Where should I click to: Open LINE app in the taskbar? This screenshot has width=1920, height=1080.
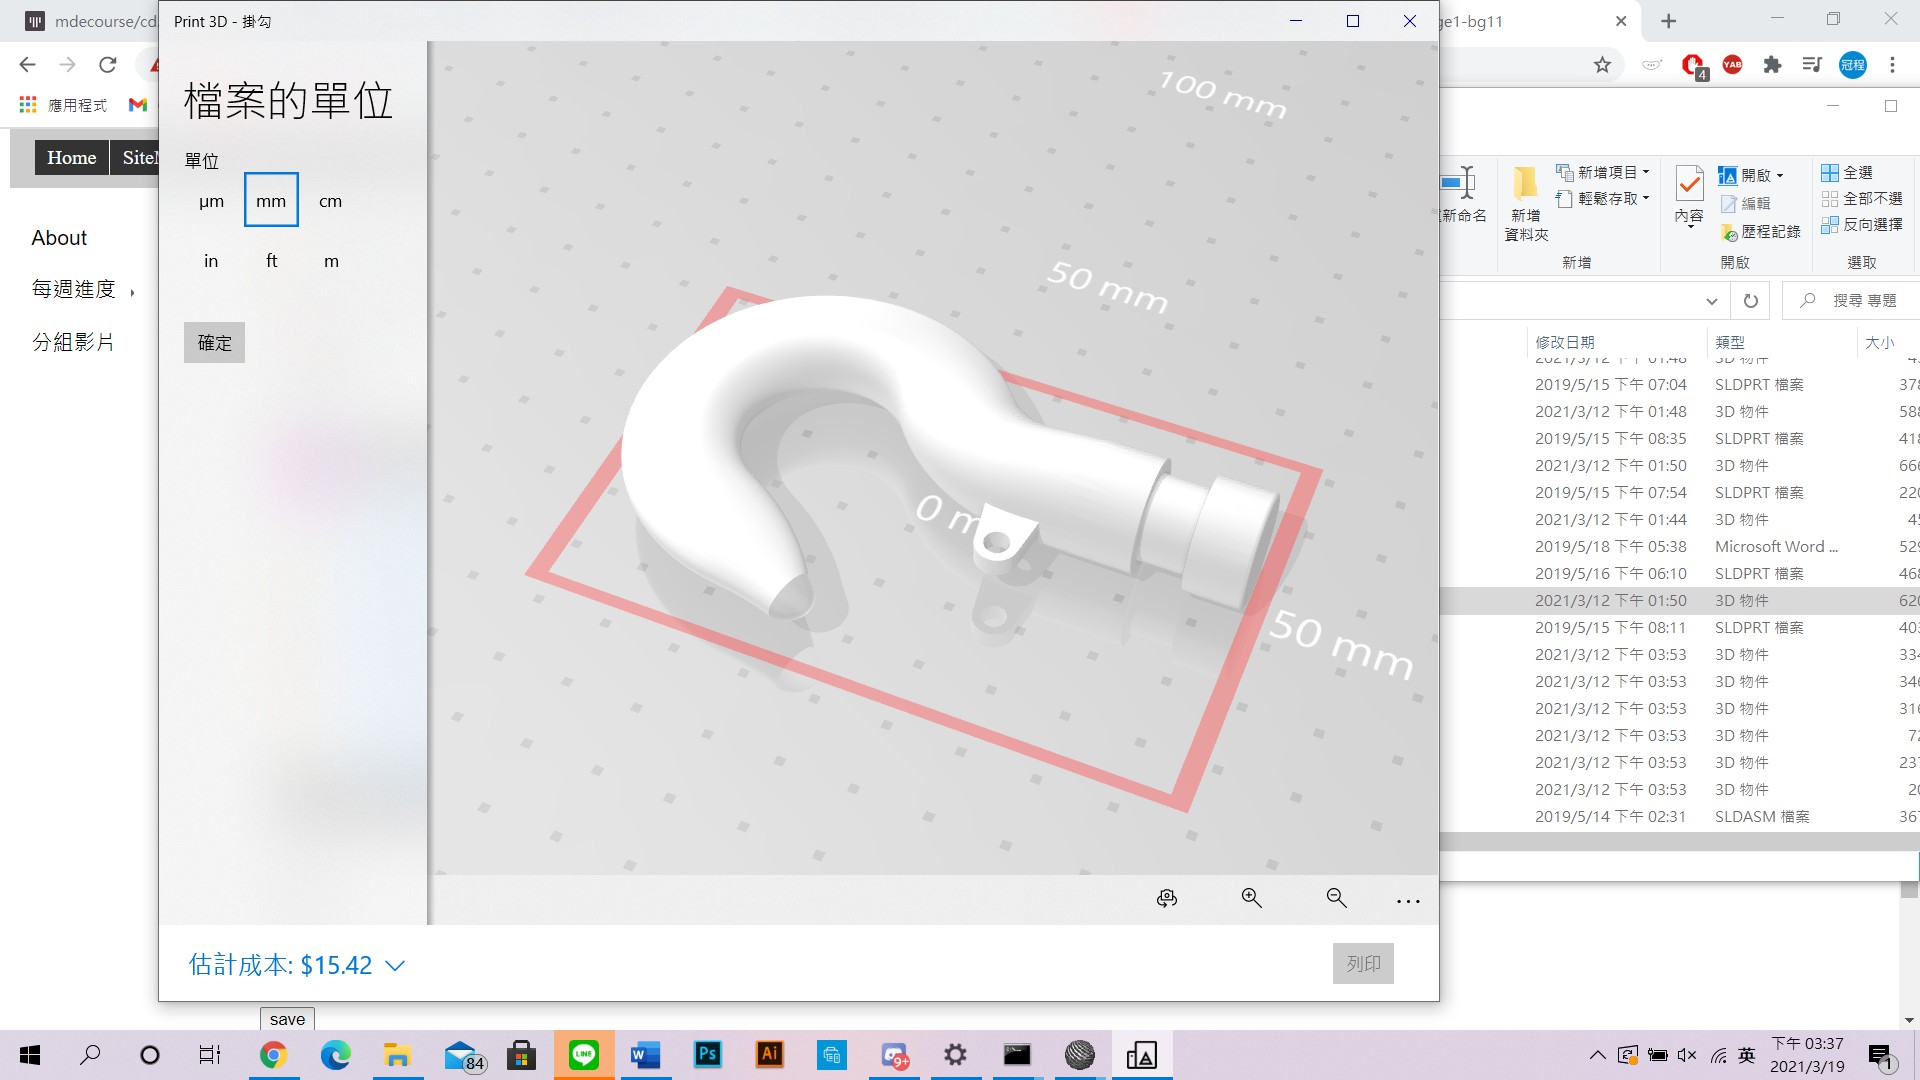[x=584, y=1054]
